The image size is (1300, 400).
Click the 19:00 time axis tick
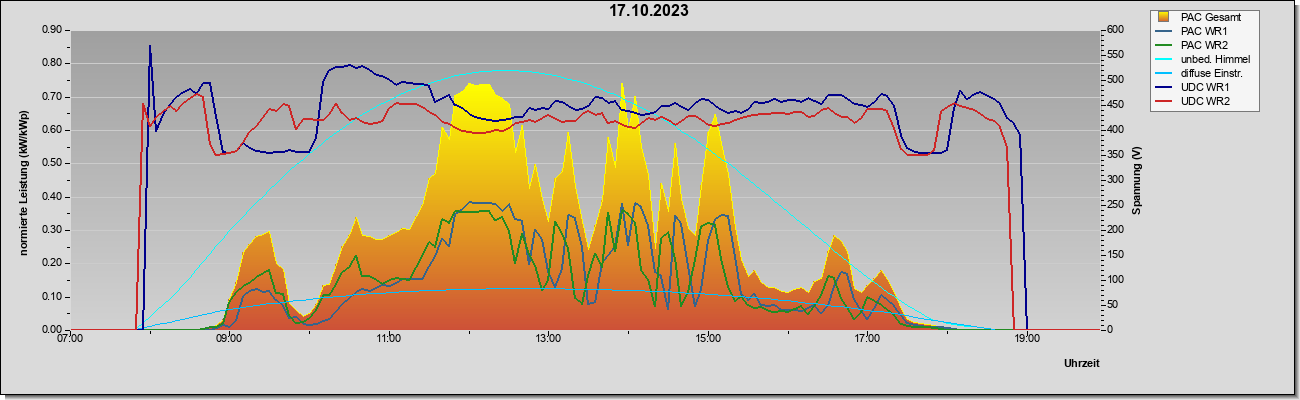pos(1027,338)
